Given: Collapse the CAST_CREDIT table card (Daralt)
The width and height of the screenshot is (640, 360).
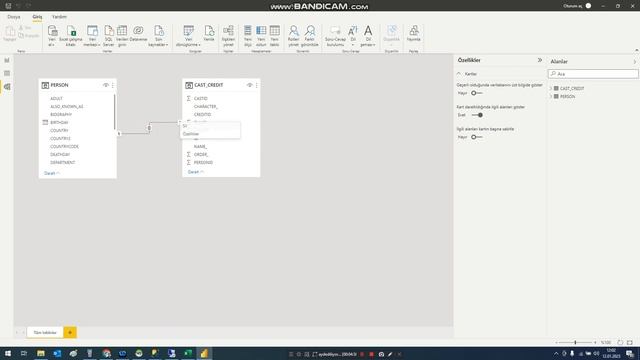Looking at the screenshot, I should coord(196,172).
